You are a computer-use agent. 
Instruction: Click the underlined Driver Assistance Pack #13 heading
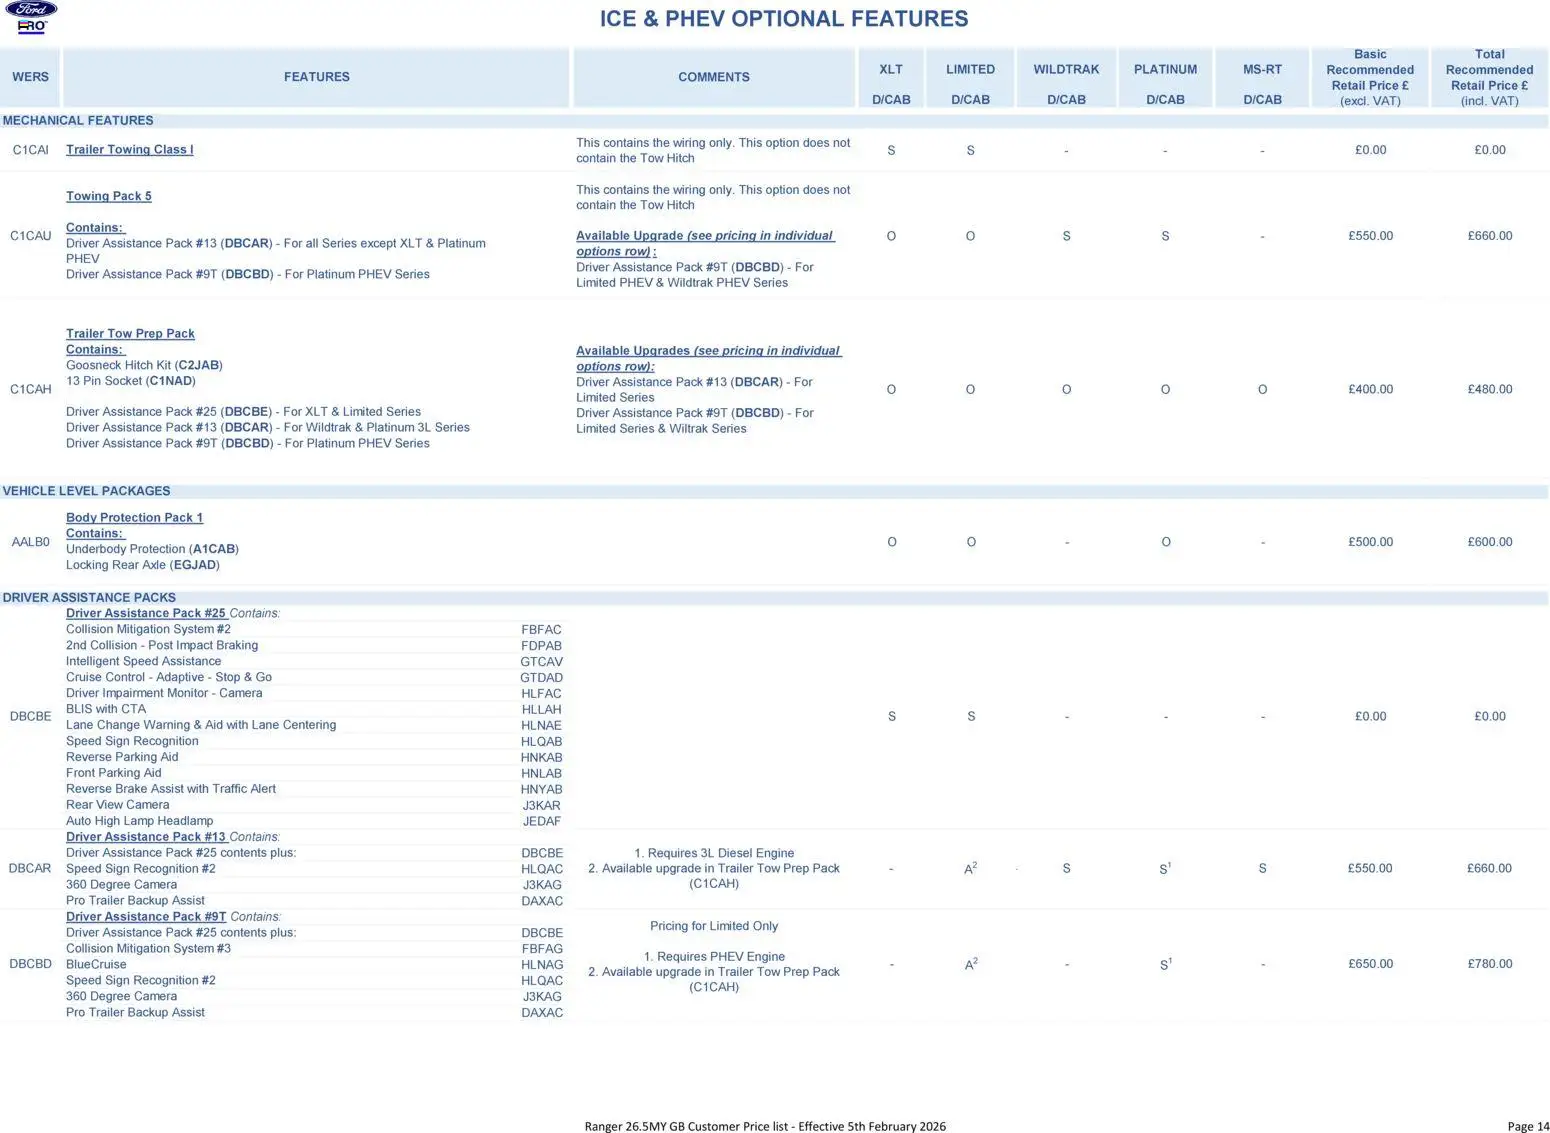[146, 837]
